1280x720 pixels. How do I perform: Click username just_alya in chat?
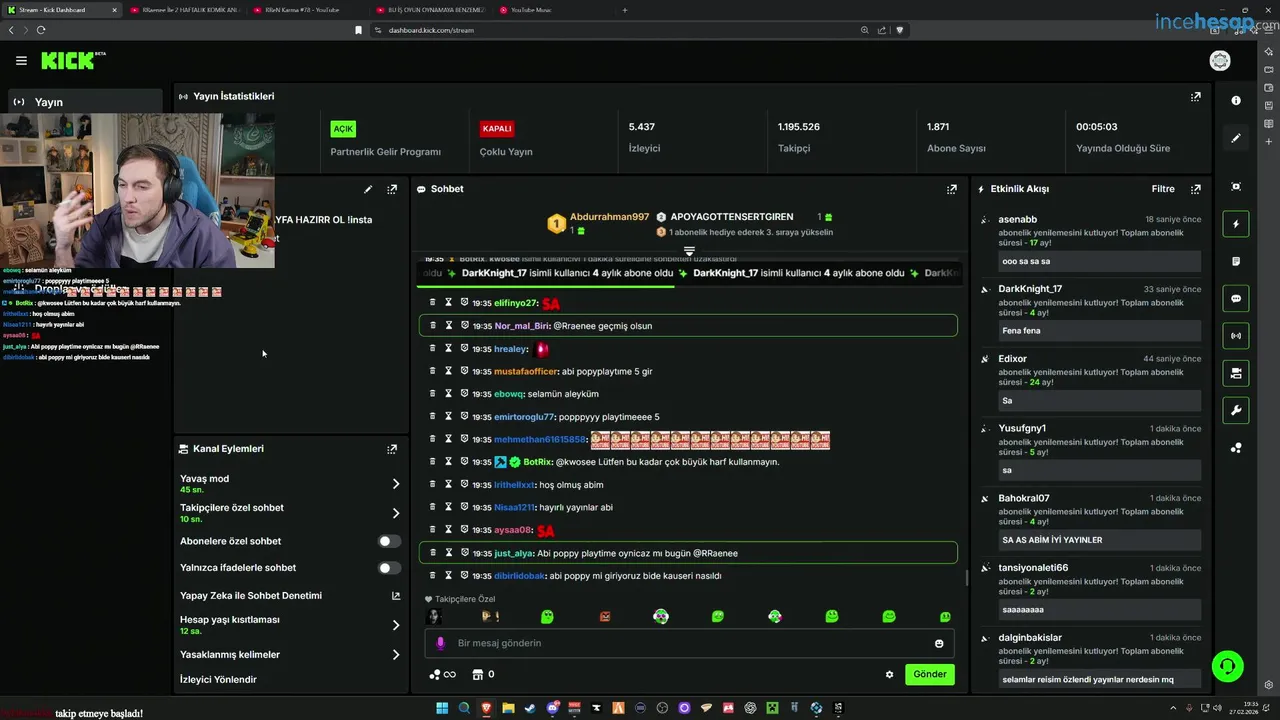pos(514,553)
